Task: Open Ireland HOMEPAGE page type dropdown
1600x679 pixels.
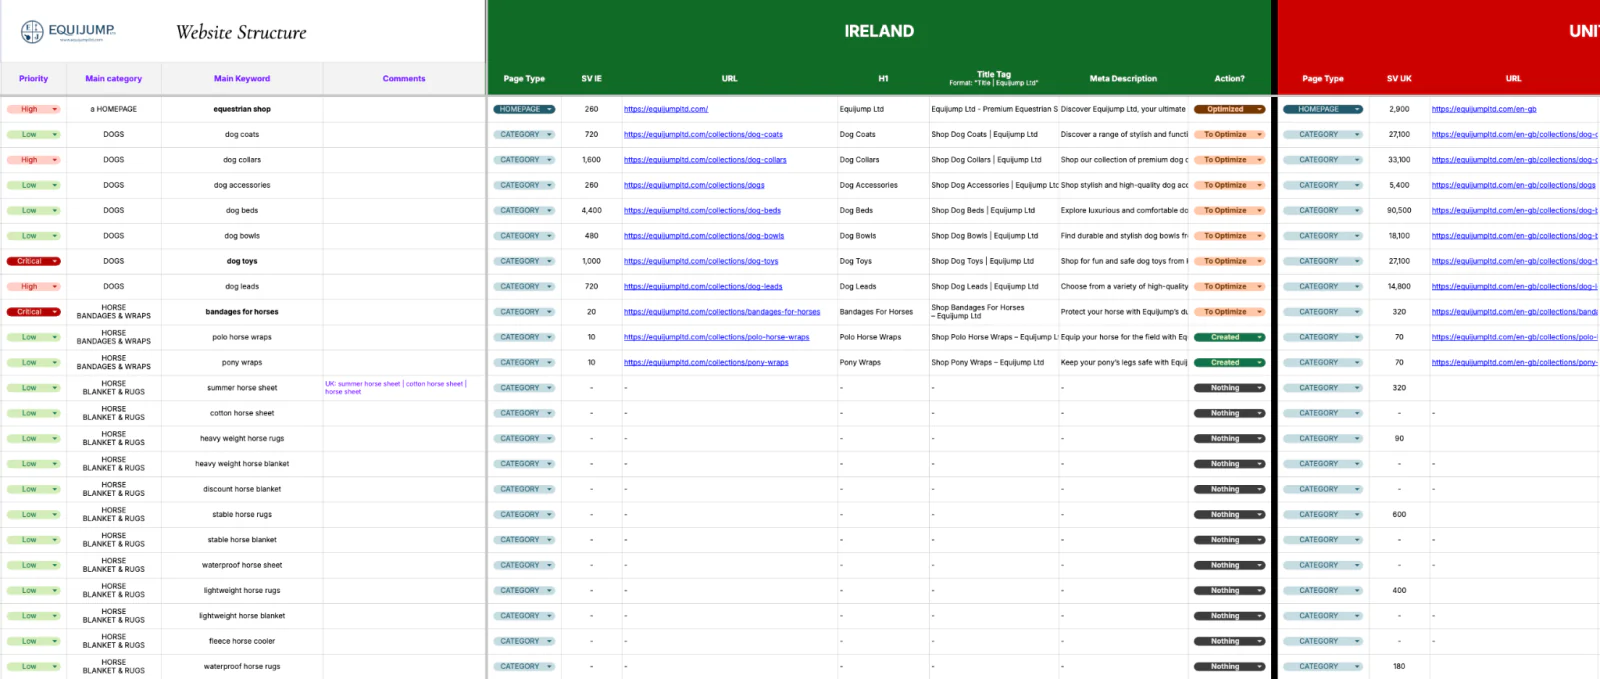Action: [x=524, y=109]
